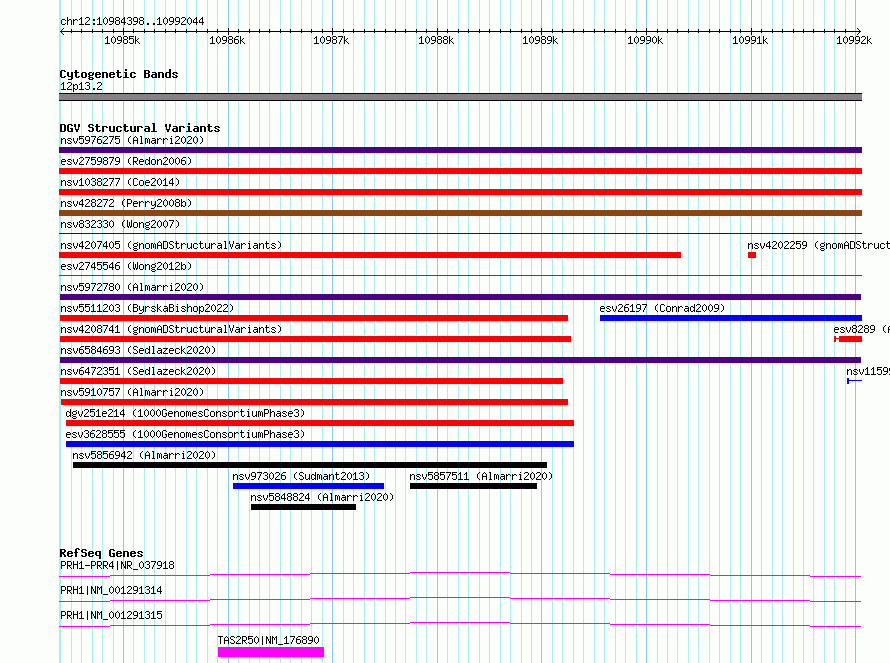890x663 pixels.
Task: Click the chr12:10984398..10992044 coordinate text
Action: coord(132,21)
